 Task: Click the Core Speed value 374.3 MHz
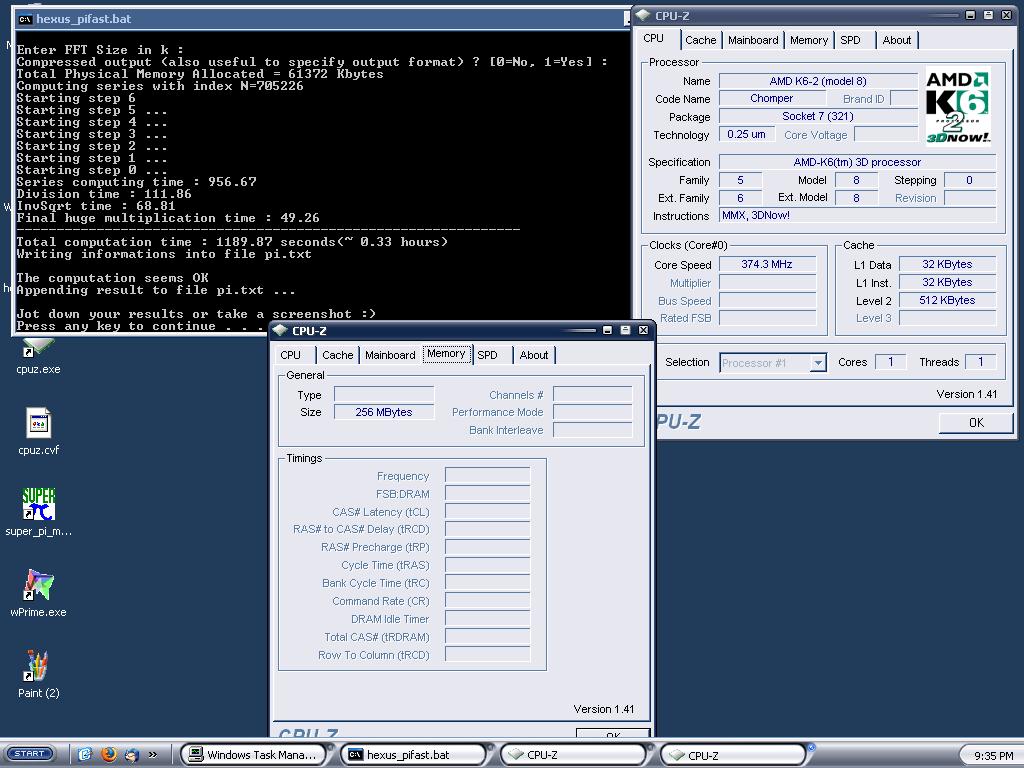(767, 264)
